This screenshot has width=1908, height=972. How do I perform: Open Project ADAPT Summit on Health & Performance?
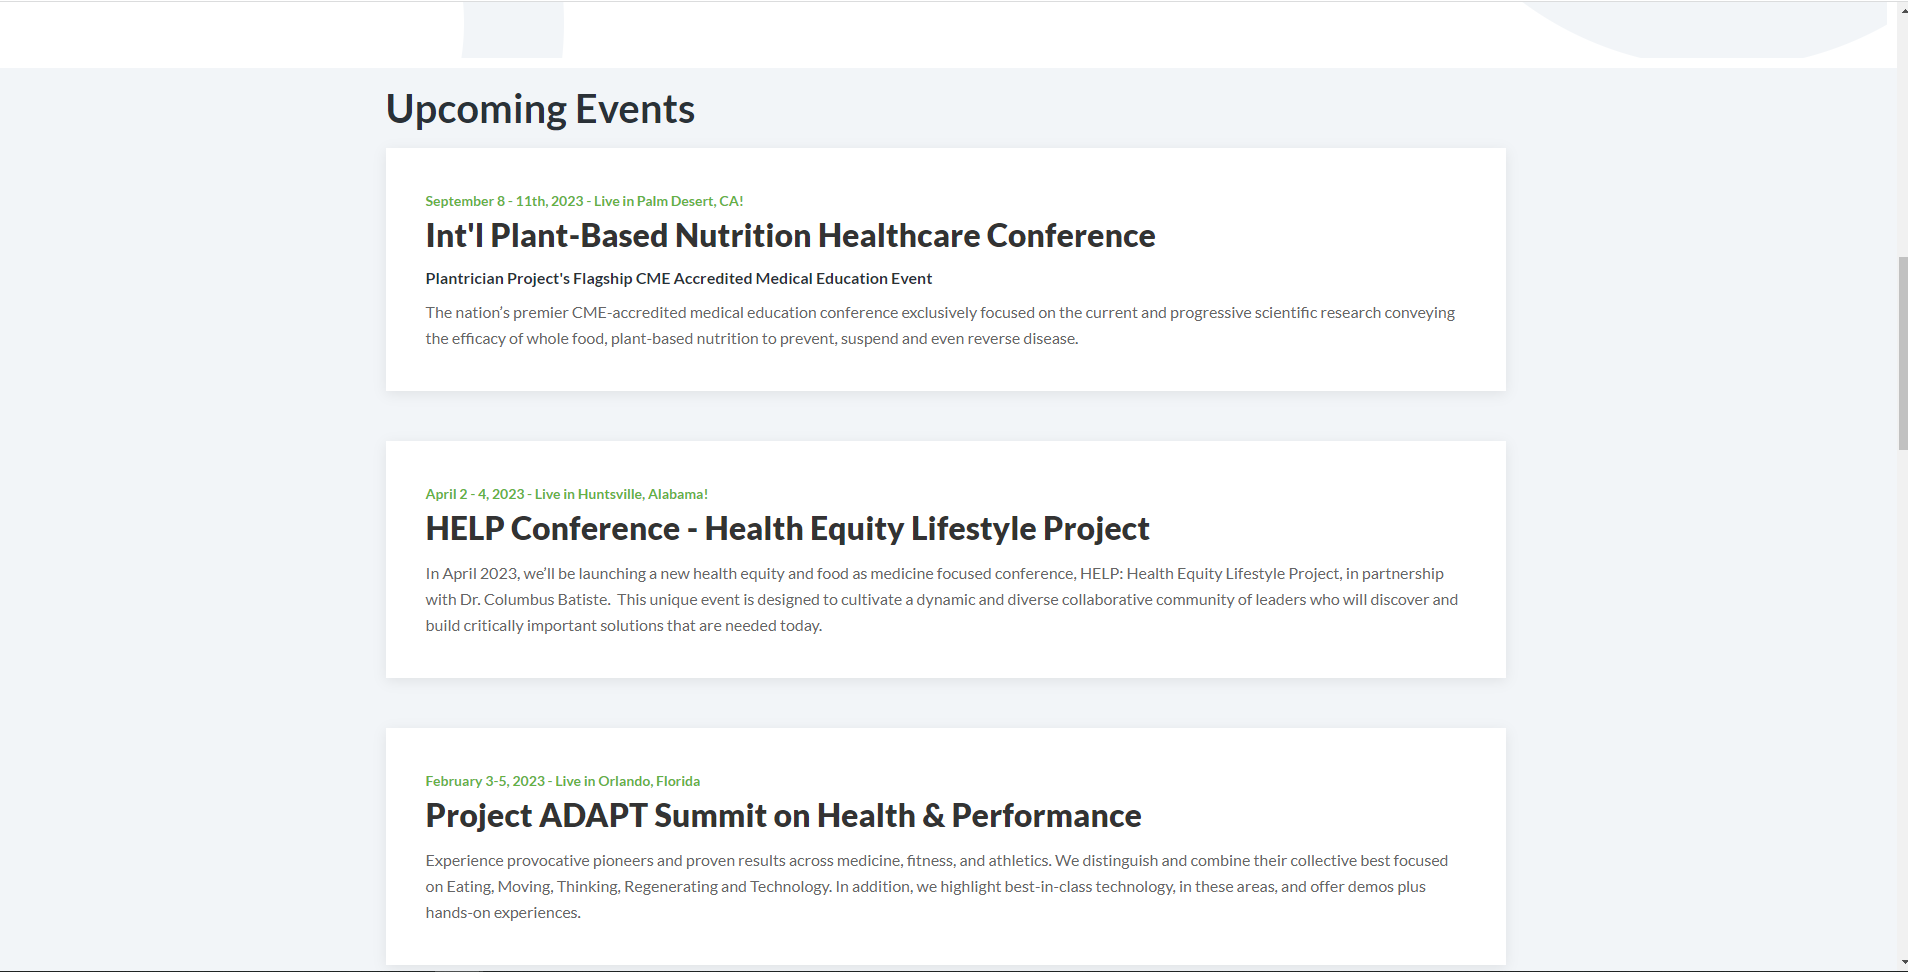[783, 816]
